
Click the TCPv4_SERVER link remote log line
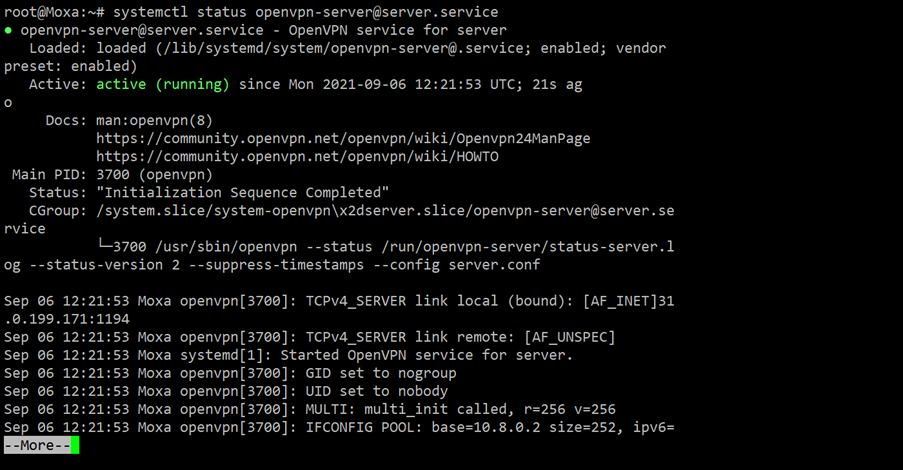[310, 337]
